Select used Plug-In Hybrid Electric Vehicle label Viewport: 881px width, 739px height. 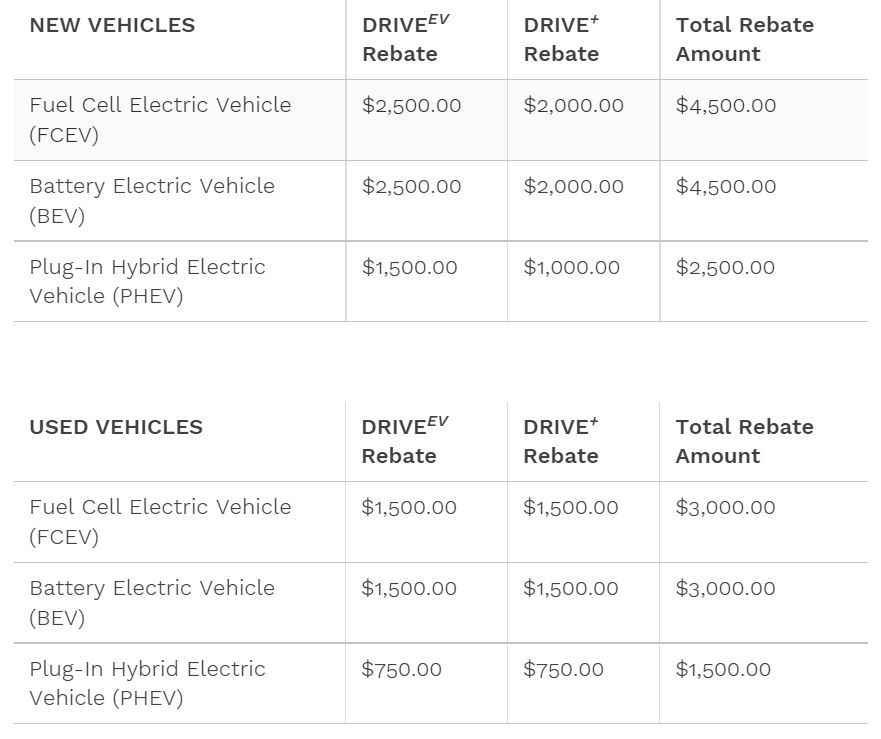tap(147, 683)
